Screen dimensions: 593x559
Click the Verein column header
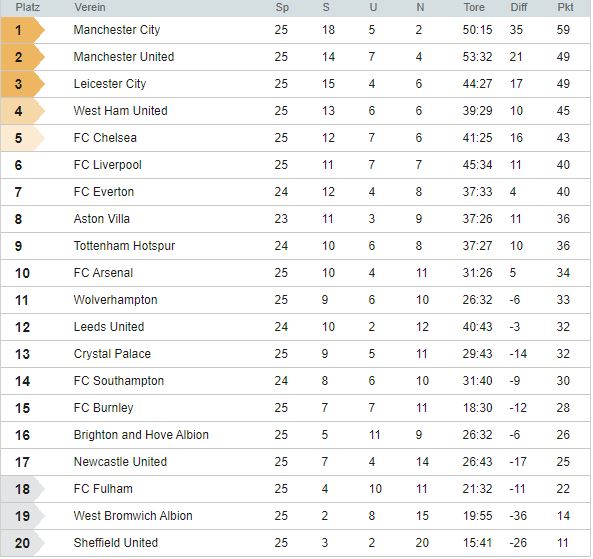90,7
